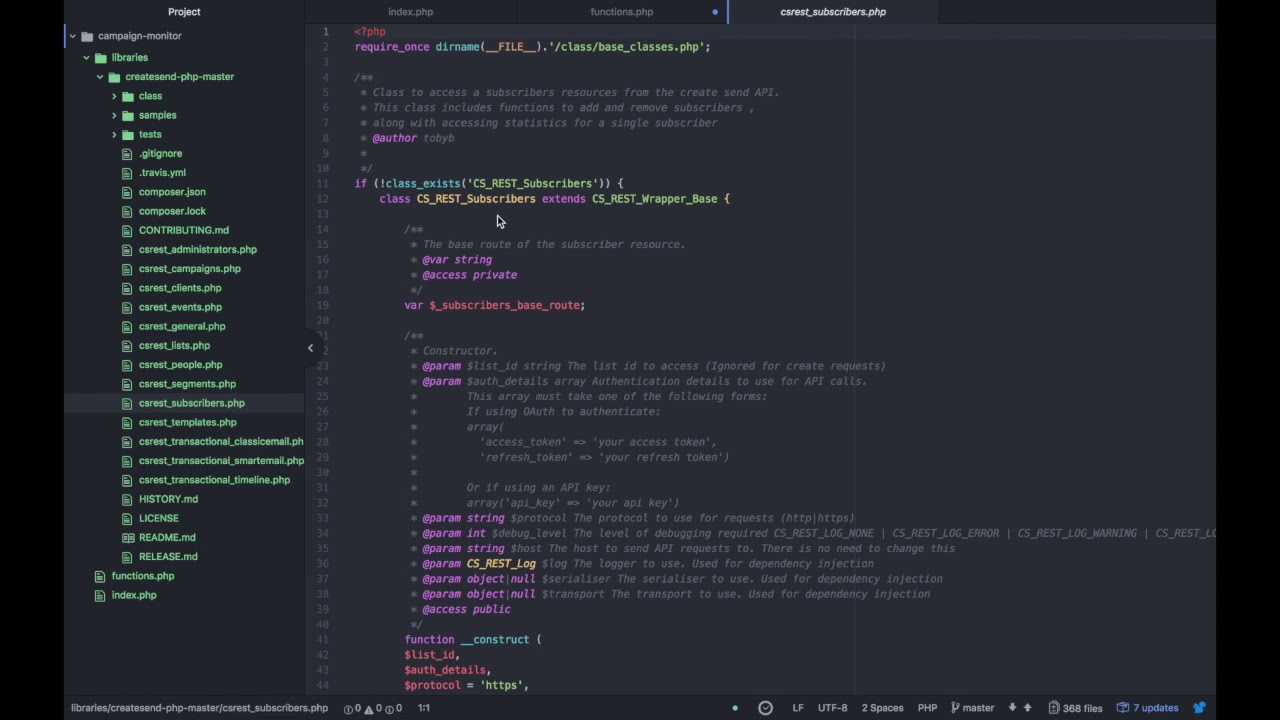Change 2 Spaces indentation setting
Image resolution: width=1280 pixels, height=720 pixels.
883,708
